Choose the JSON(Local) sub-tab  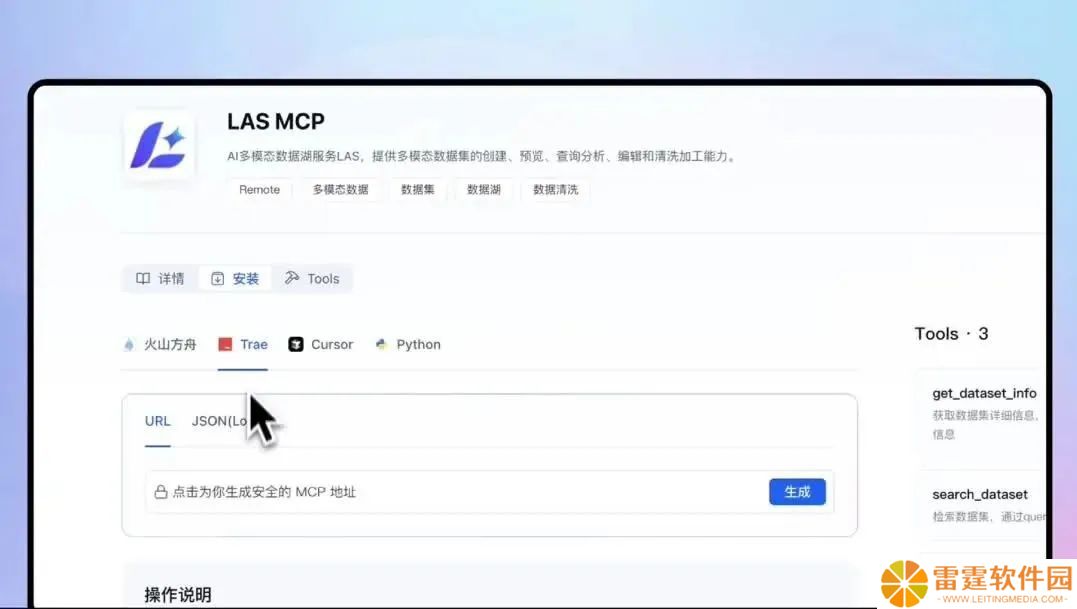coord(220,421)
